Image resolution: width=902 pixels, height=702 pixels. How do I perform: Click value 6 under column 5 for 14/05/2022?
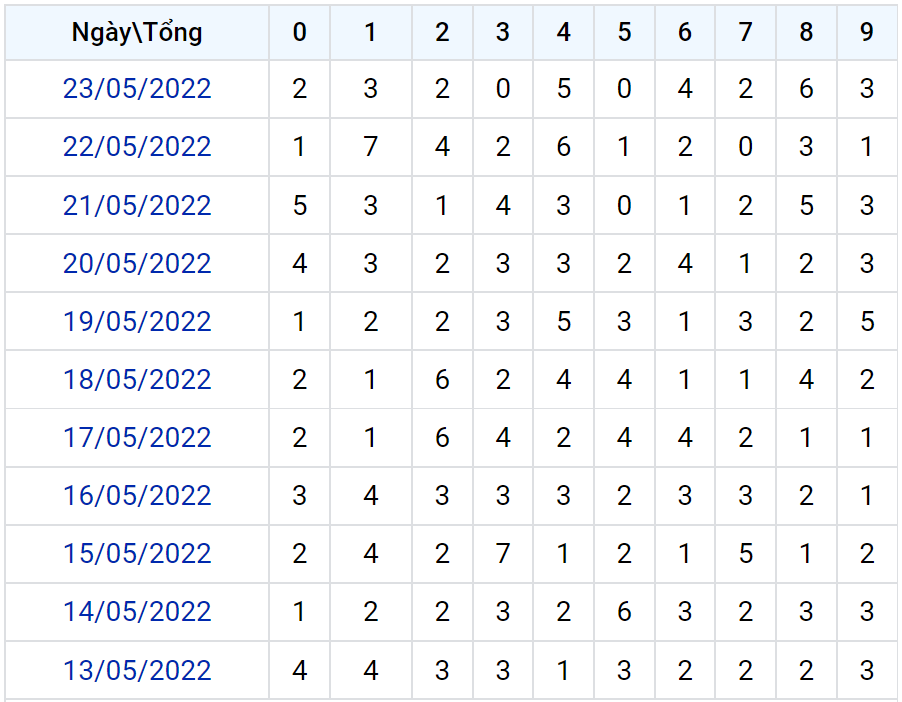pyautogui.click(x=624, y=612)
